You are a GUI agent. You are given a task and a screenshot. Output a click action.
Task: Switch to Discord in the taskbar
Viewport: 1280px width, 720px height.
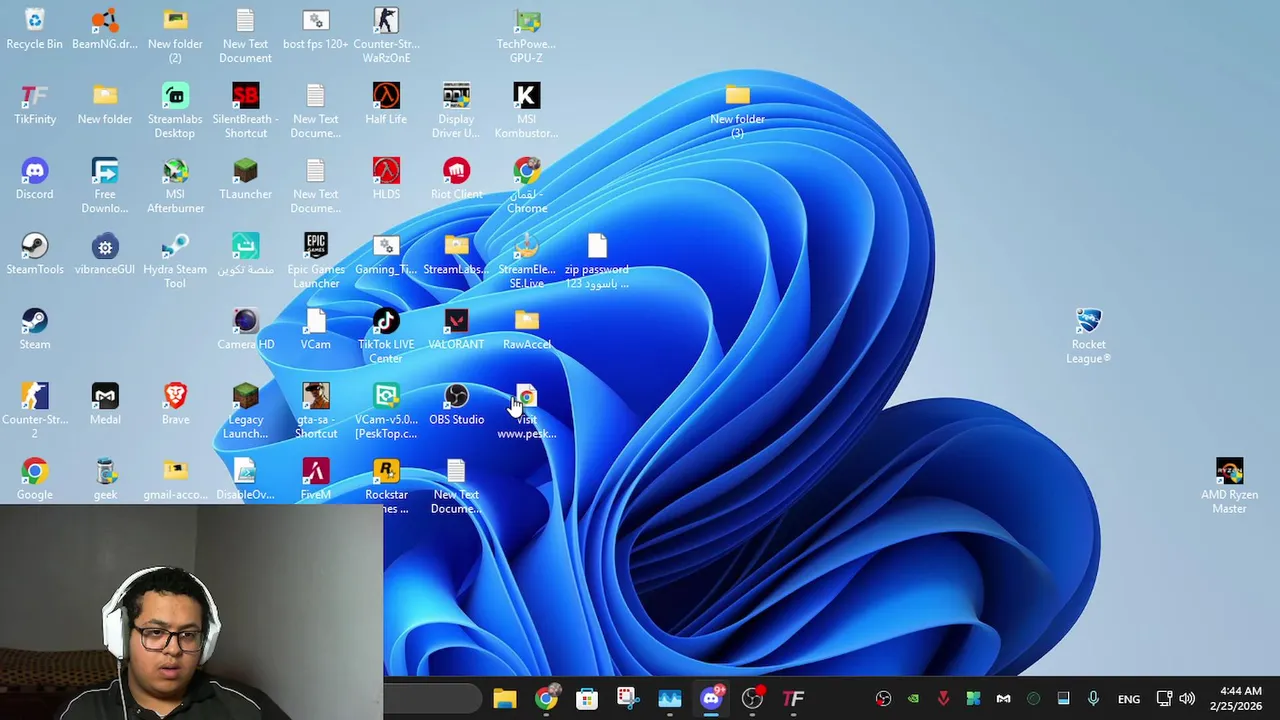tap(711, 698)
